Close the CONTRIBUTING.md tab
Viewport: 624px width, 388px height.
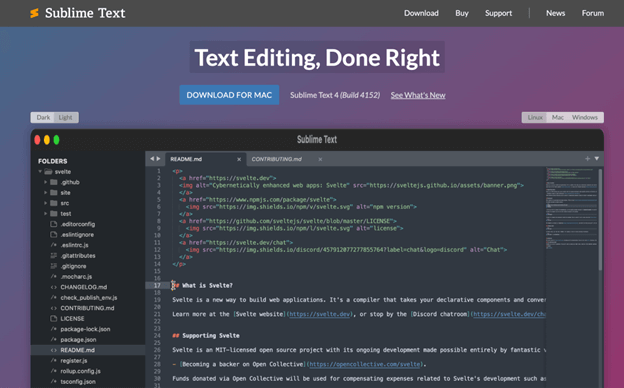click(320, 159)
